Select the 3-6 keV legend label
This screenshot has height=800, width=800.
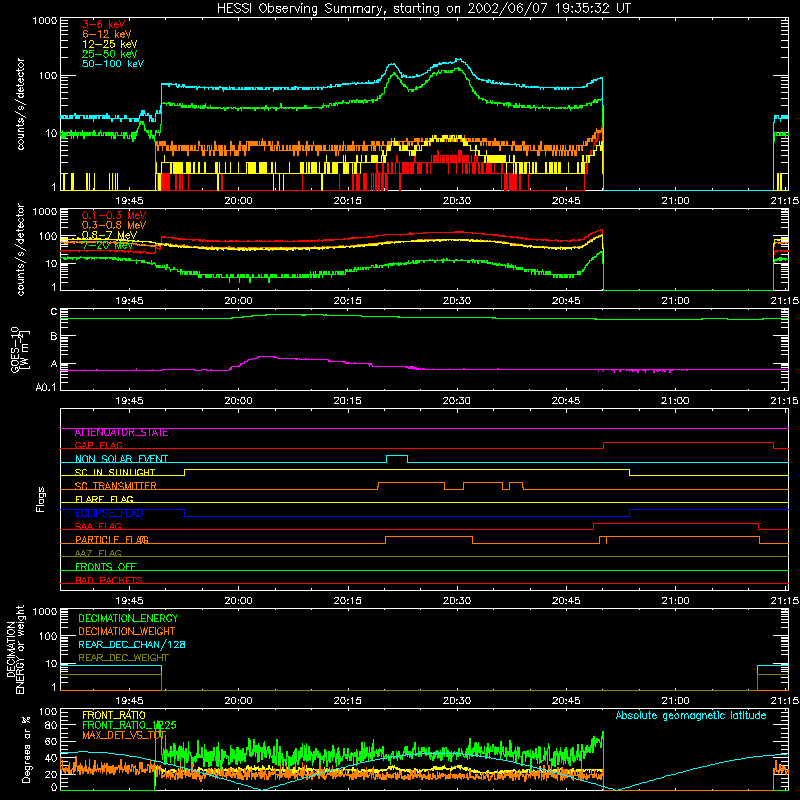coord(104,24)
